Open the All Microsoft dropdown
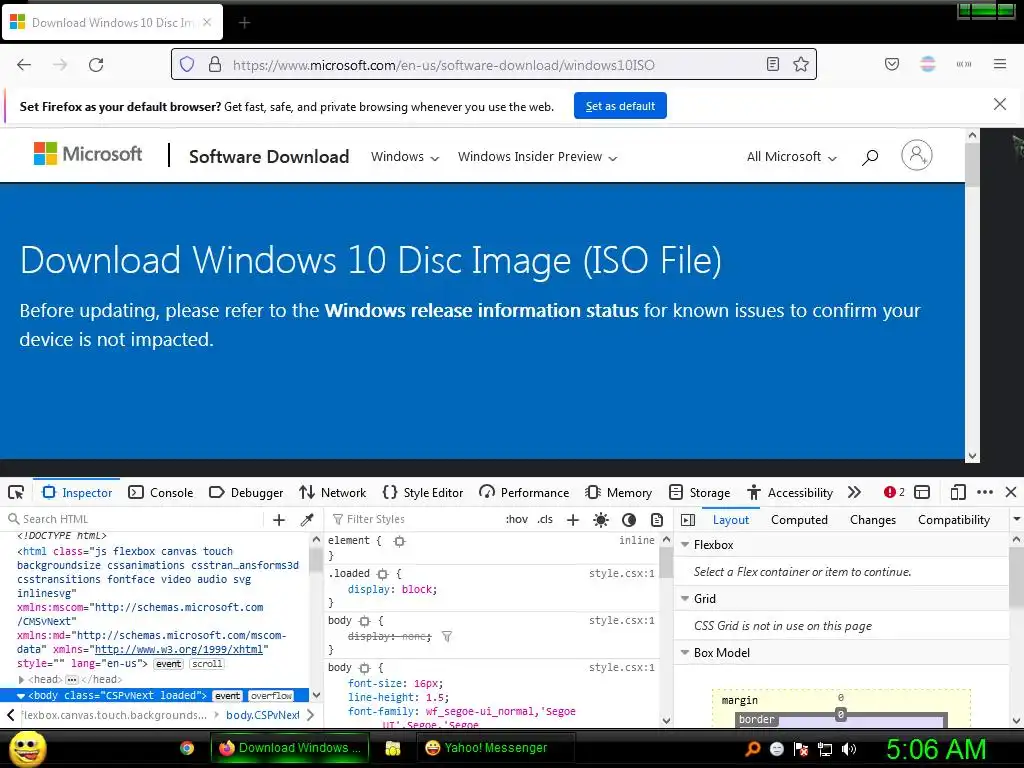Image resolution: width=1024 pixels, height=768 pixels. (x=792, y=157)
